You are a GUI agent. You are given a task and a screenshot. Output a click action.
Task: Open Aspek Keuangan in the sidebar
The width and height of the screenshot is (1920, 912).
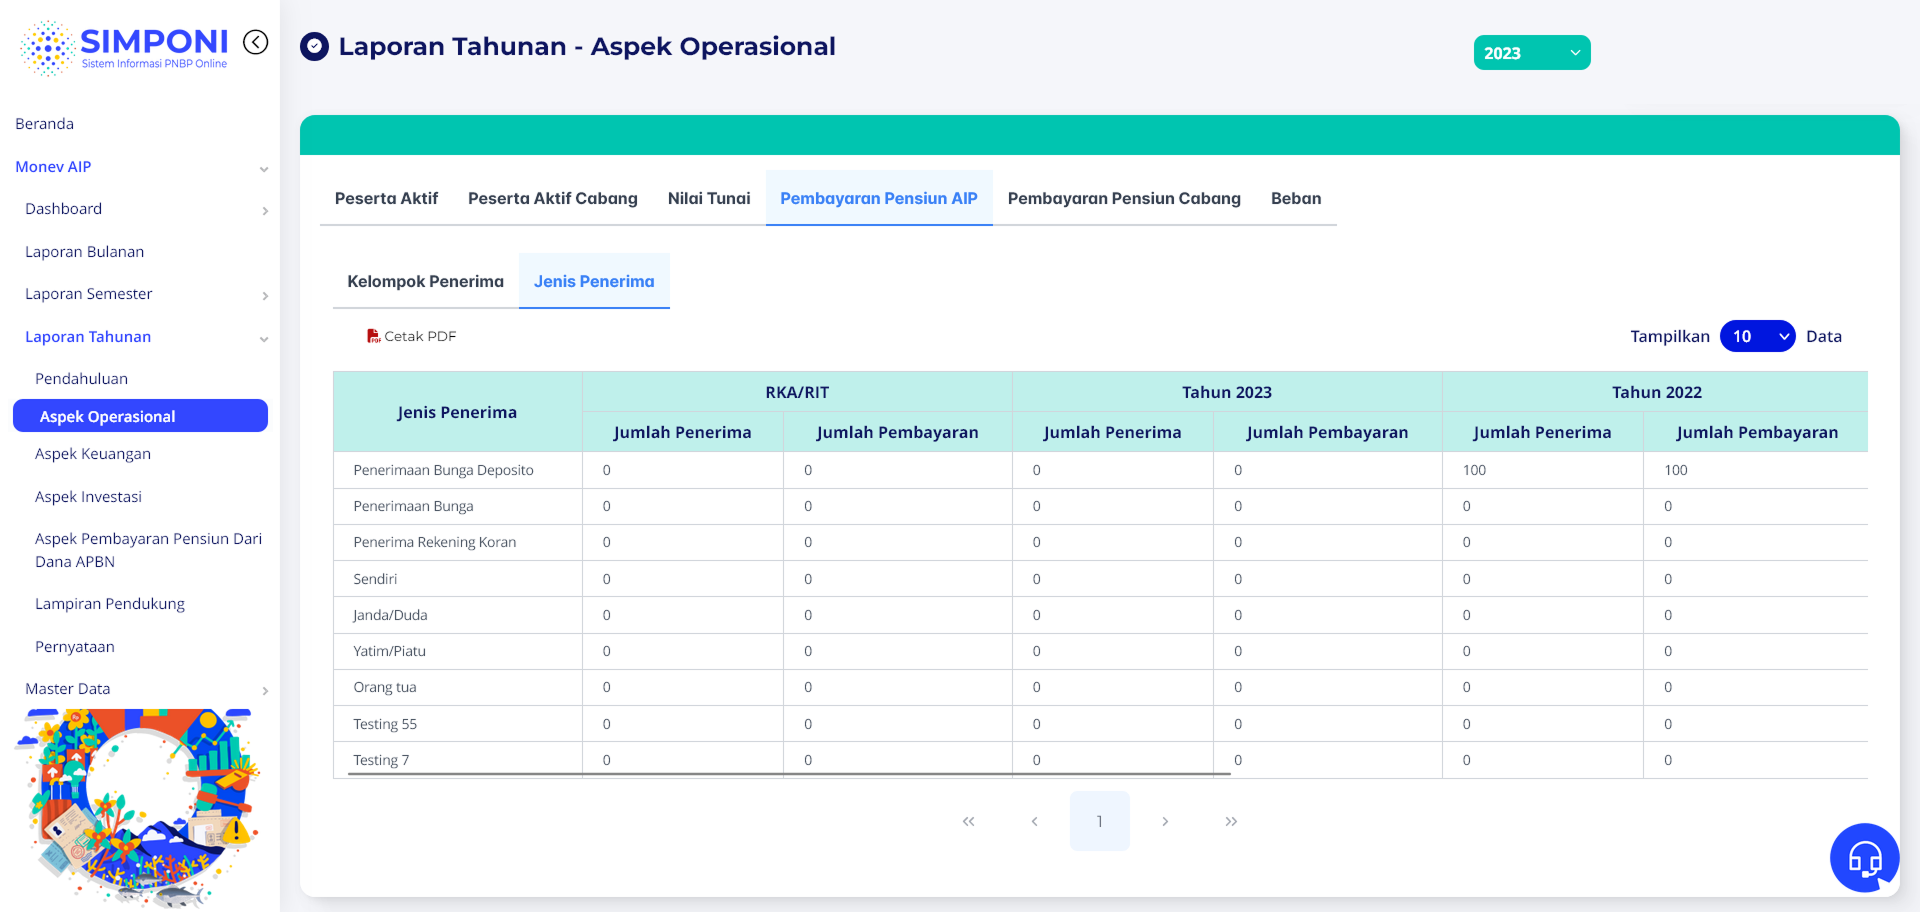point(93,454)
